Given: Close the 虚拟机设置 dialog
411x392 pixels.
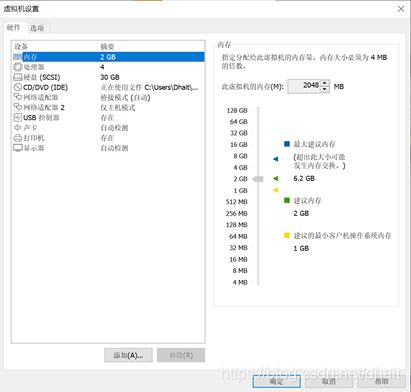Looking at the screenshot, I should pyautogui.click(x=401, y=9).
